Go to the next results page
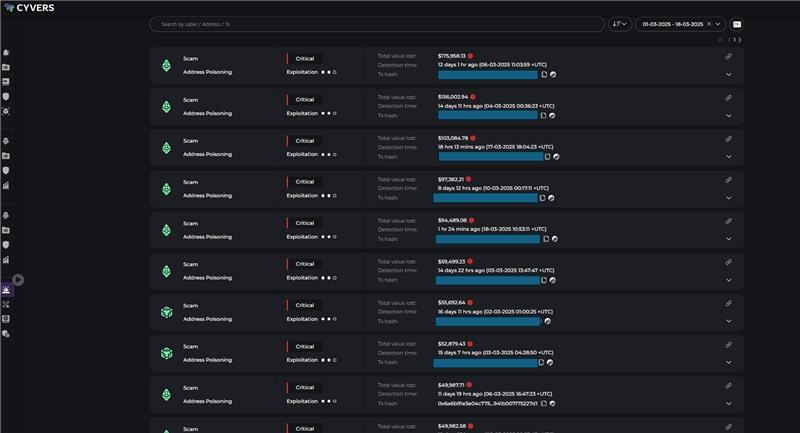Viewport: 800px width, 433px height. (741, 40)
